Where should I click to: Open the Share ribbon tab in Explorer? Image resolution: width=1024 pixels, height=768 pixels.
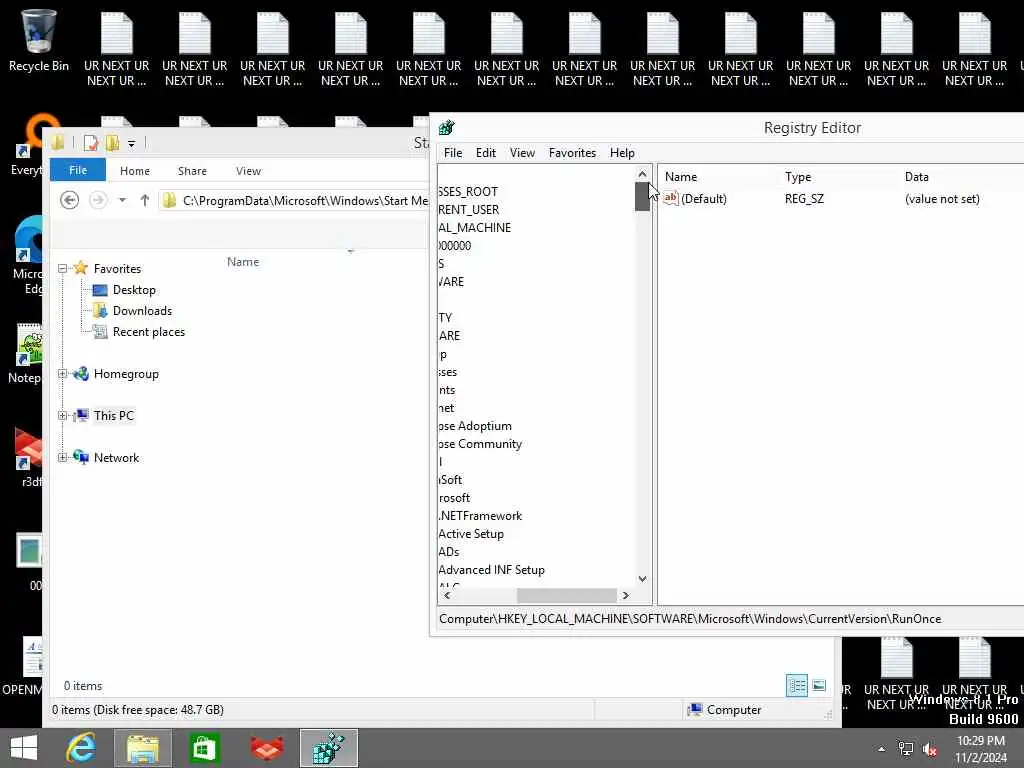tap(192, 170)
